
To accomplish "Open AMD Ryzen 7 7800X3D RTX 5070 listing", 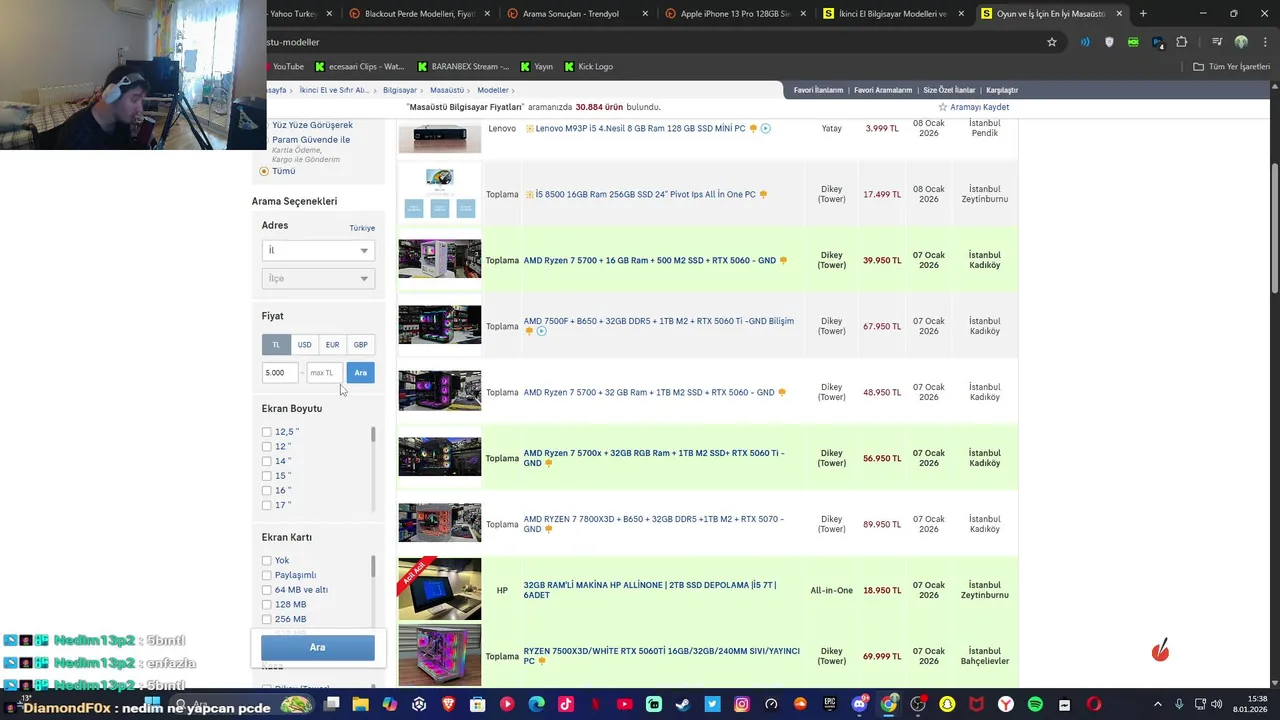I will pos(653,524).
